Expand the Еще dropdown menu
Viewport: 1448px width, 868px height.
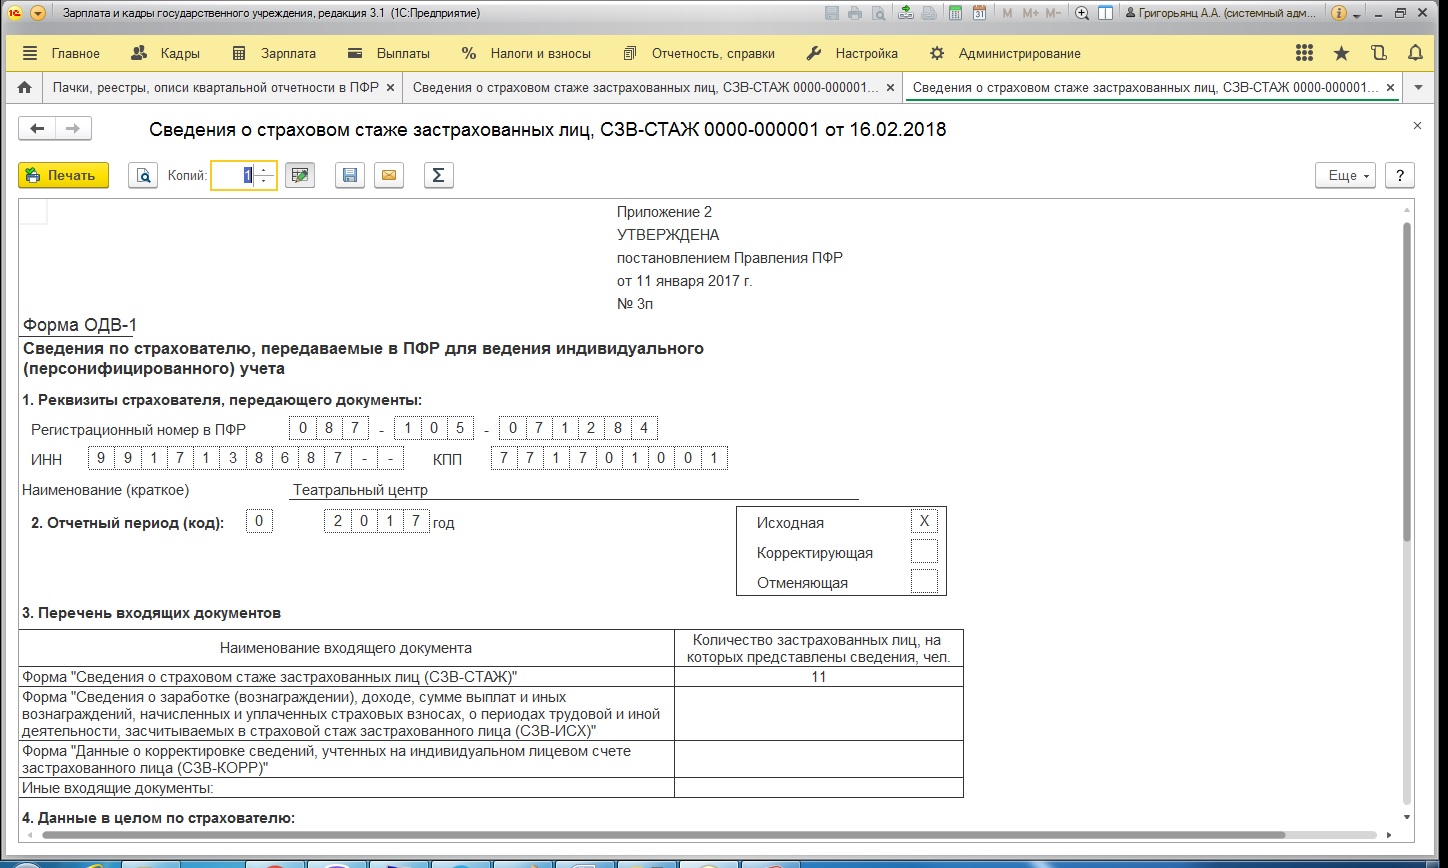[x=1345, y=176]
